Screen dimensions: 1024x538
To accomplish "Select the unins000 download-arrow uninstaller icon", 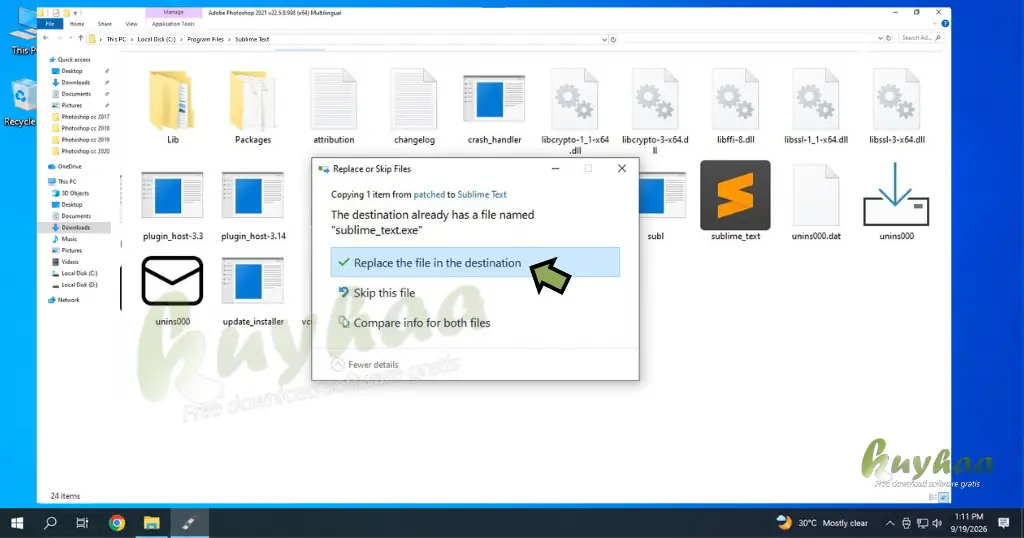I will [896, 195].
